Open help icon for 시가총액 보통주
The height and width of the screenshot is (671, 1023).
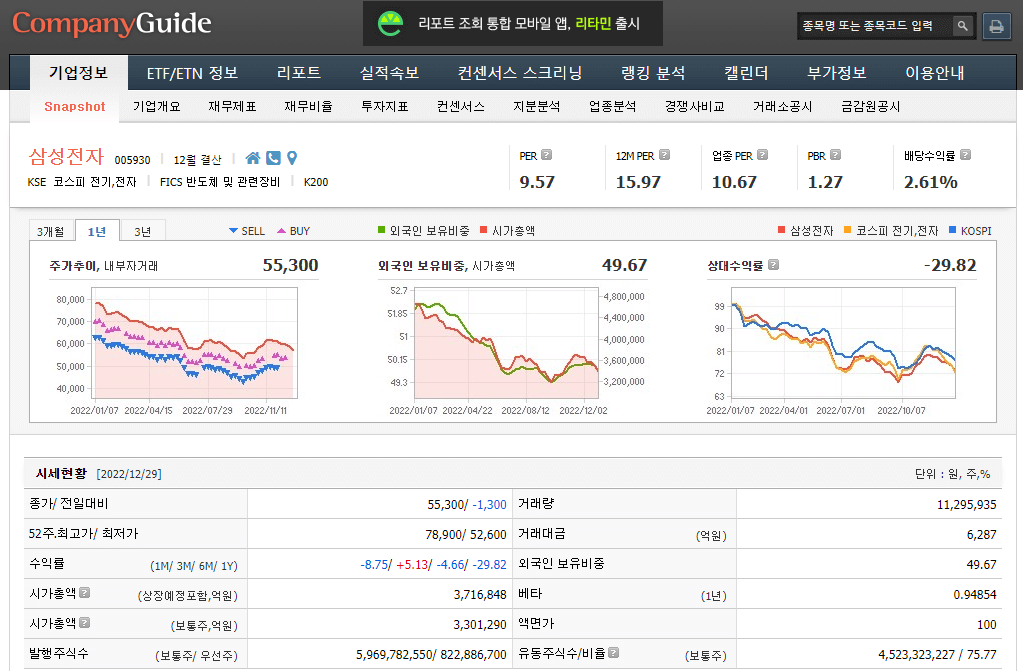point(84,622)
